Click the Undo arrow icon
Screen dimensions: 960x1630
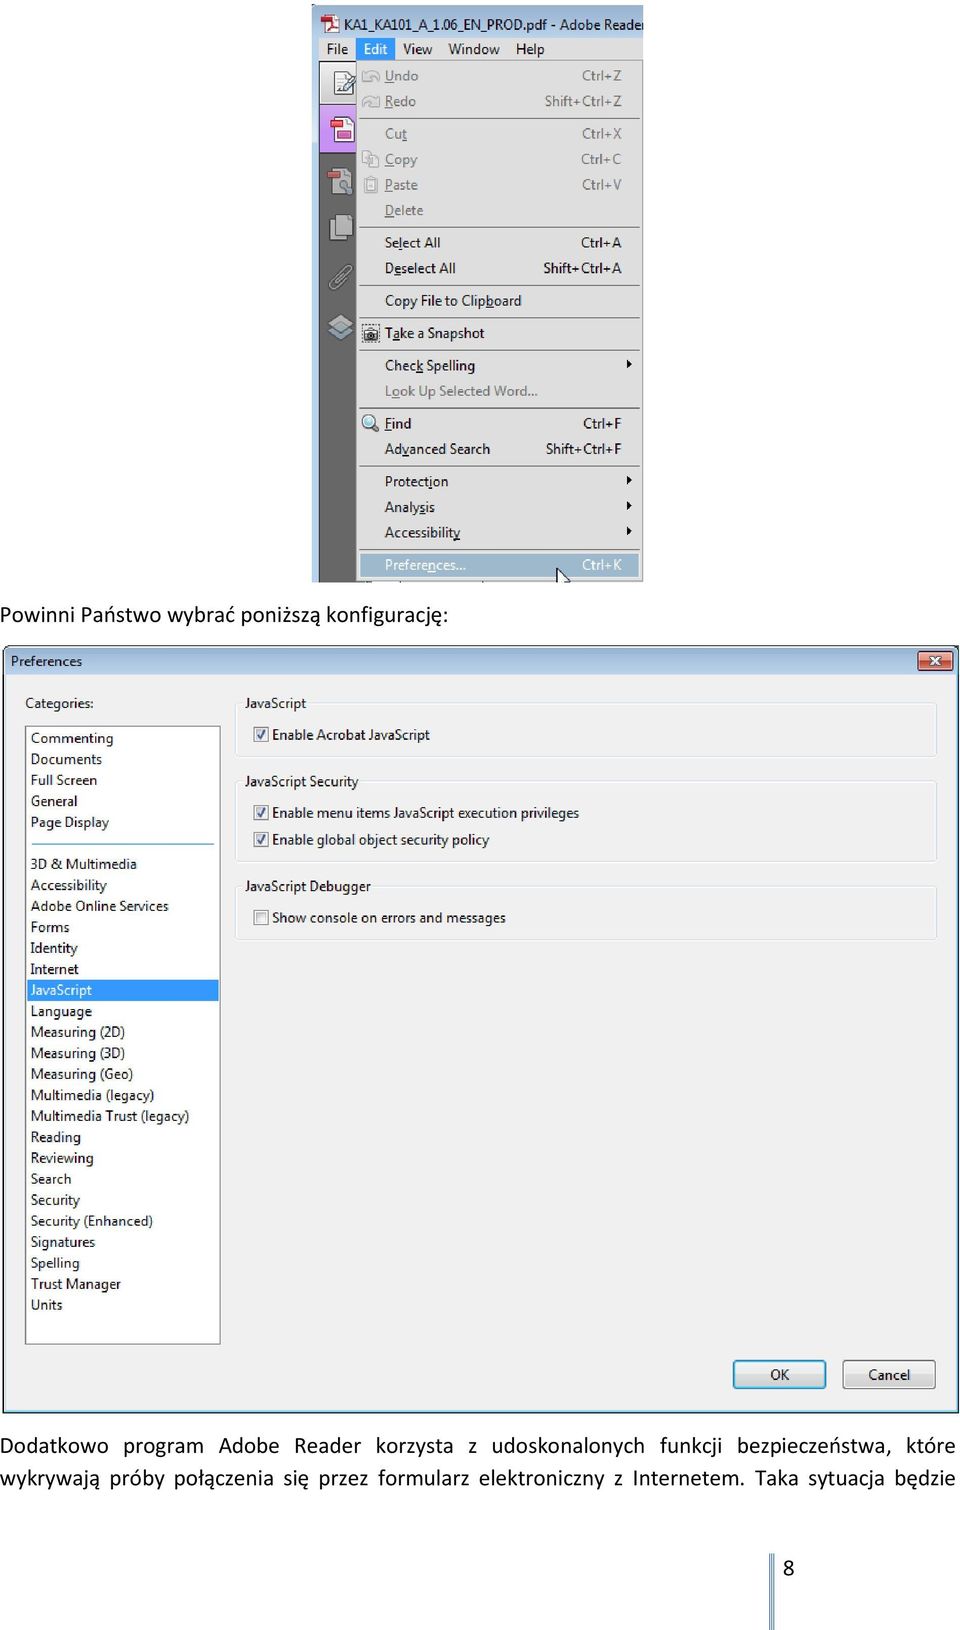click(371, 76)
